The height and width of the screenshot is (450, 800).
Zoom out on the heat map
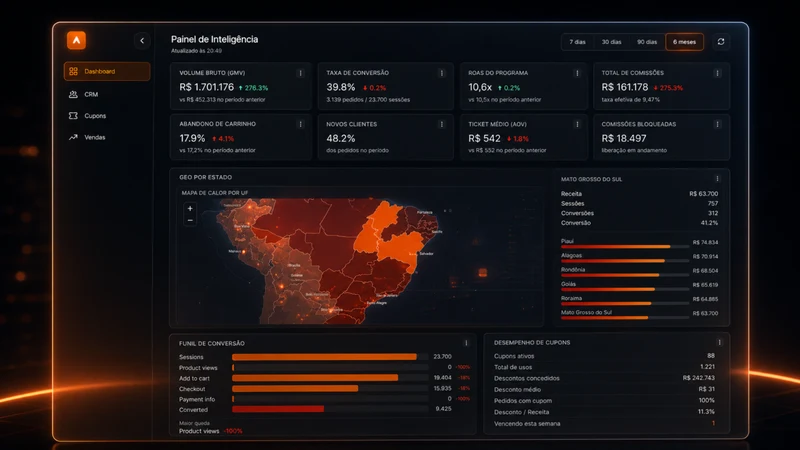point(190,220)
